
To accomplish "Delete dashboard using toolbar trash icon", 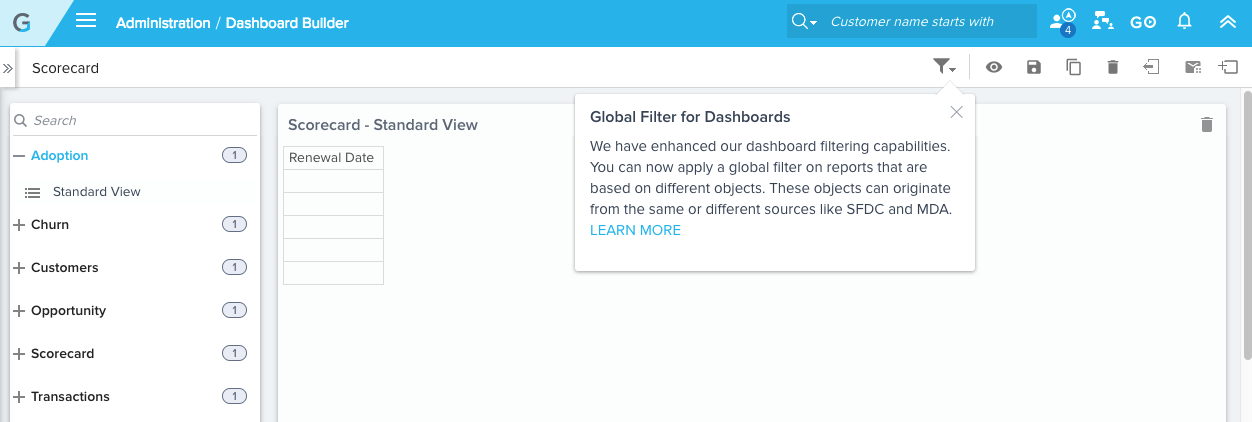I will 1112,67.
